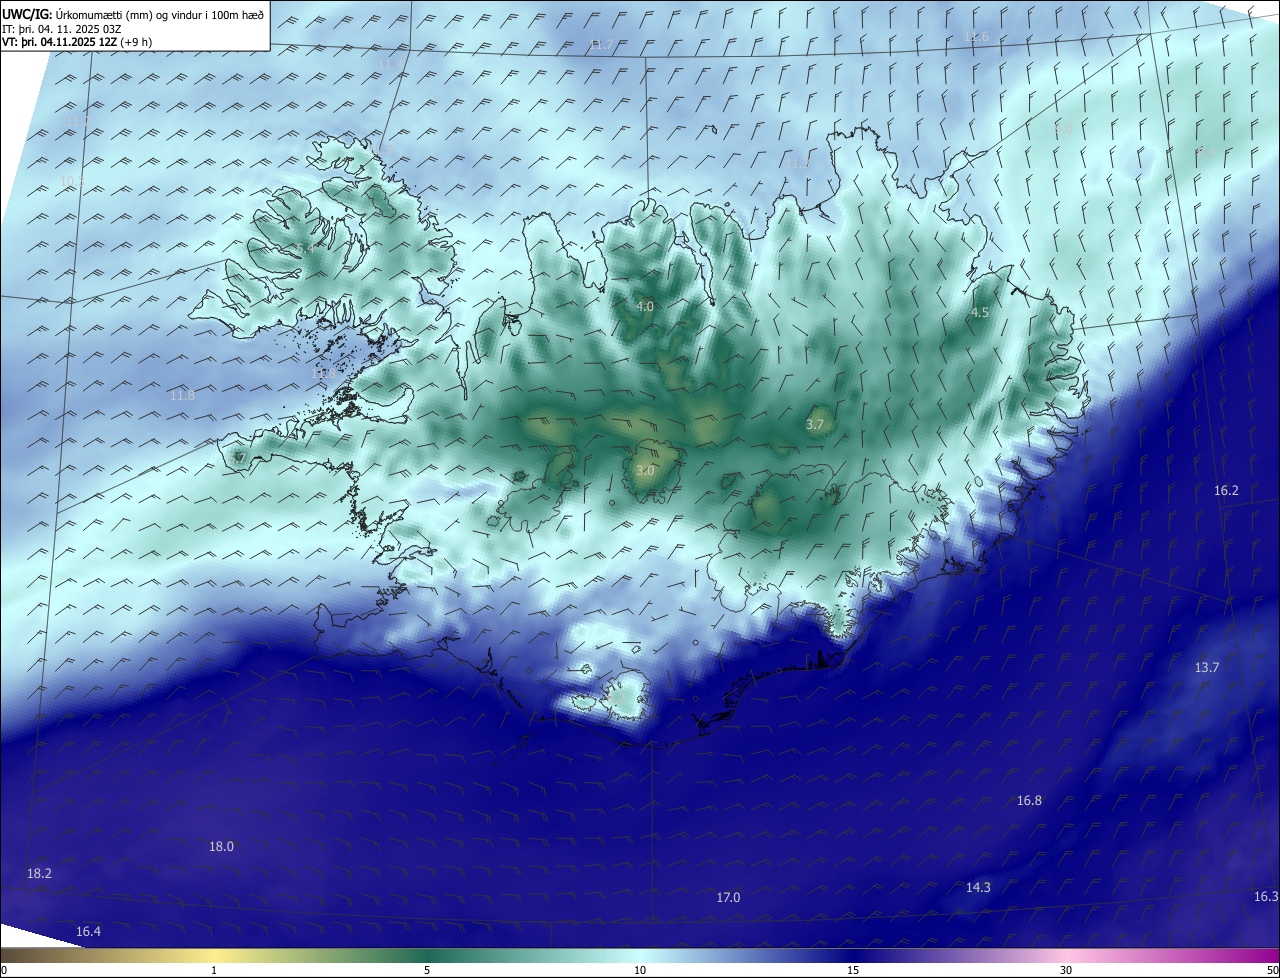
Task: Click the 14.3 value label on the map
Action: pos(978,888)
